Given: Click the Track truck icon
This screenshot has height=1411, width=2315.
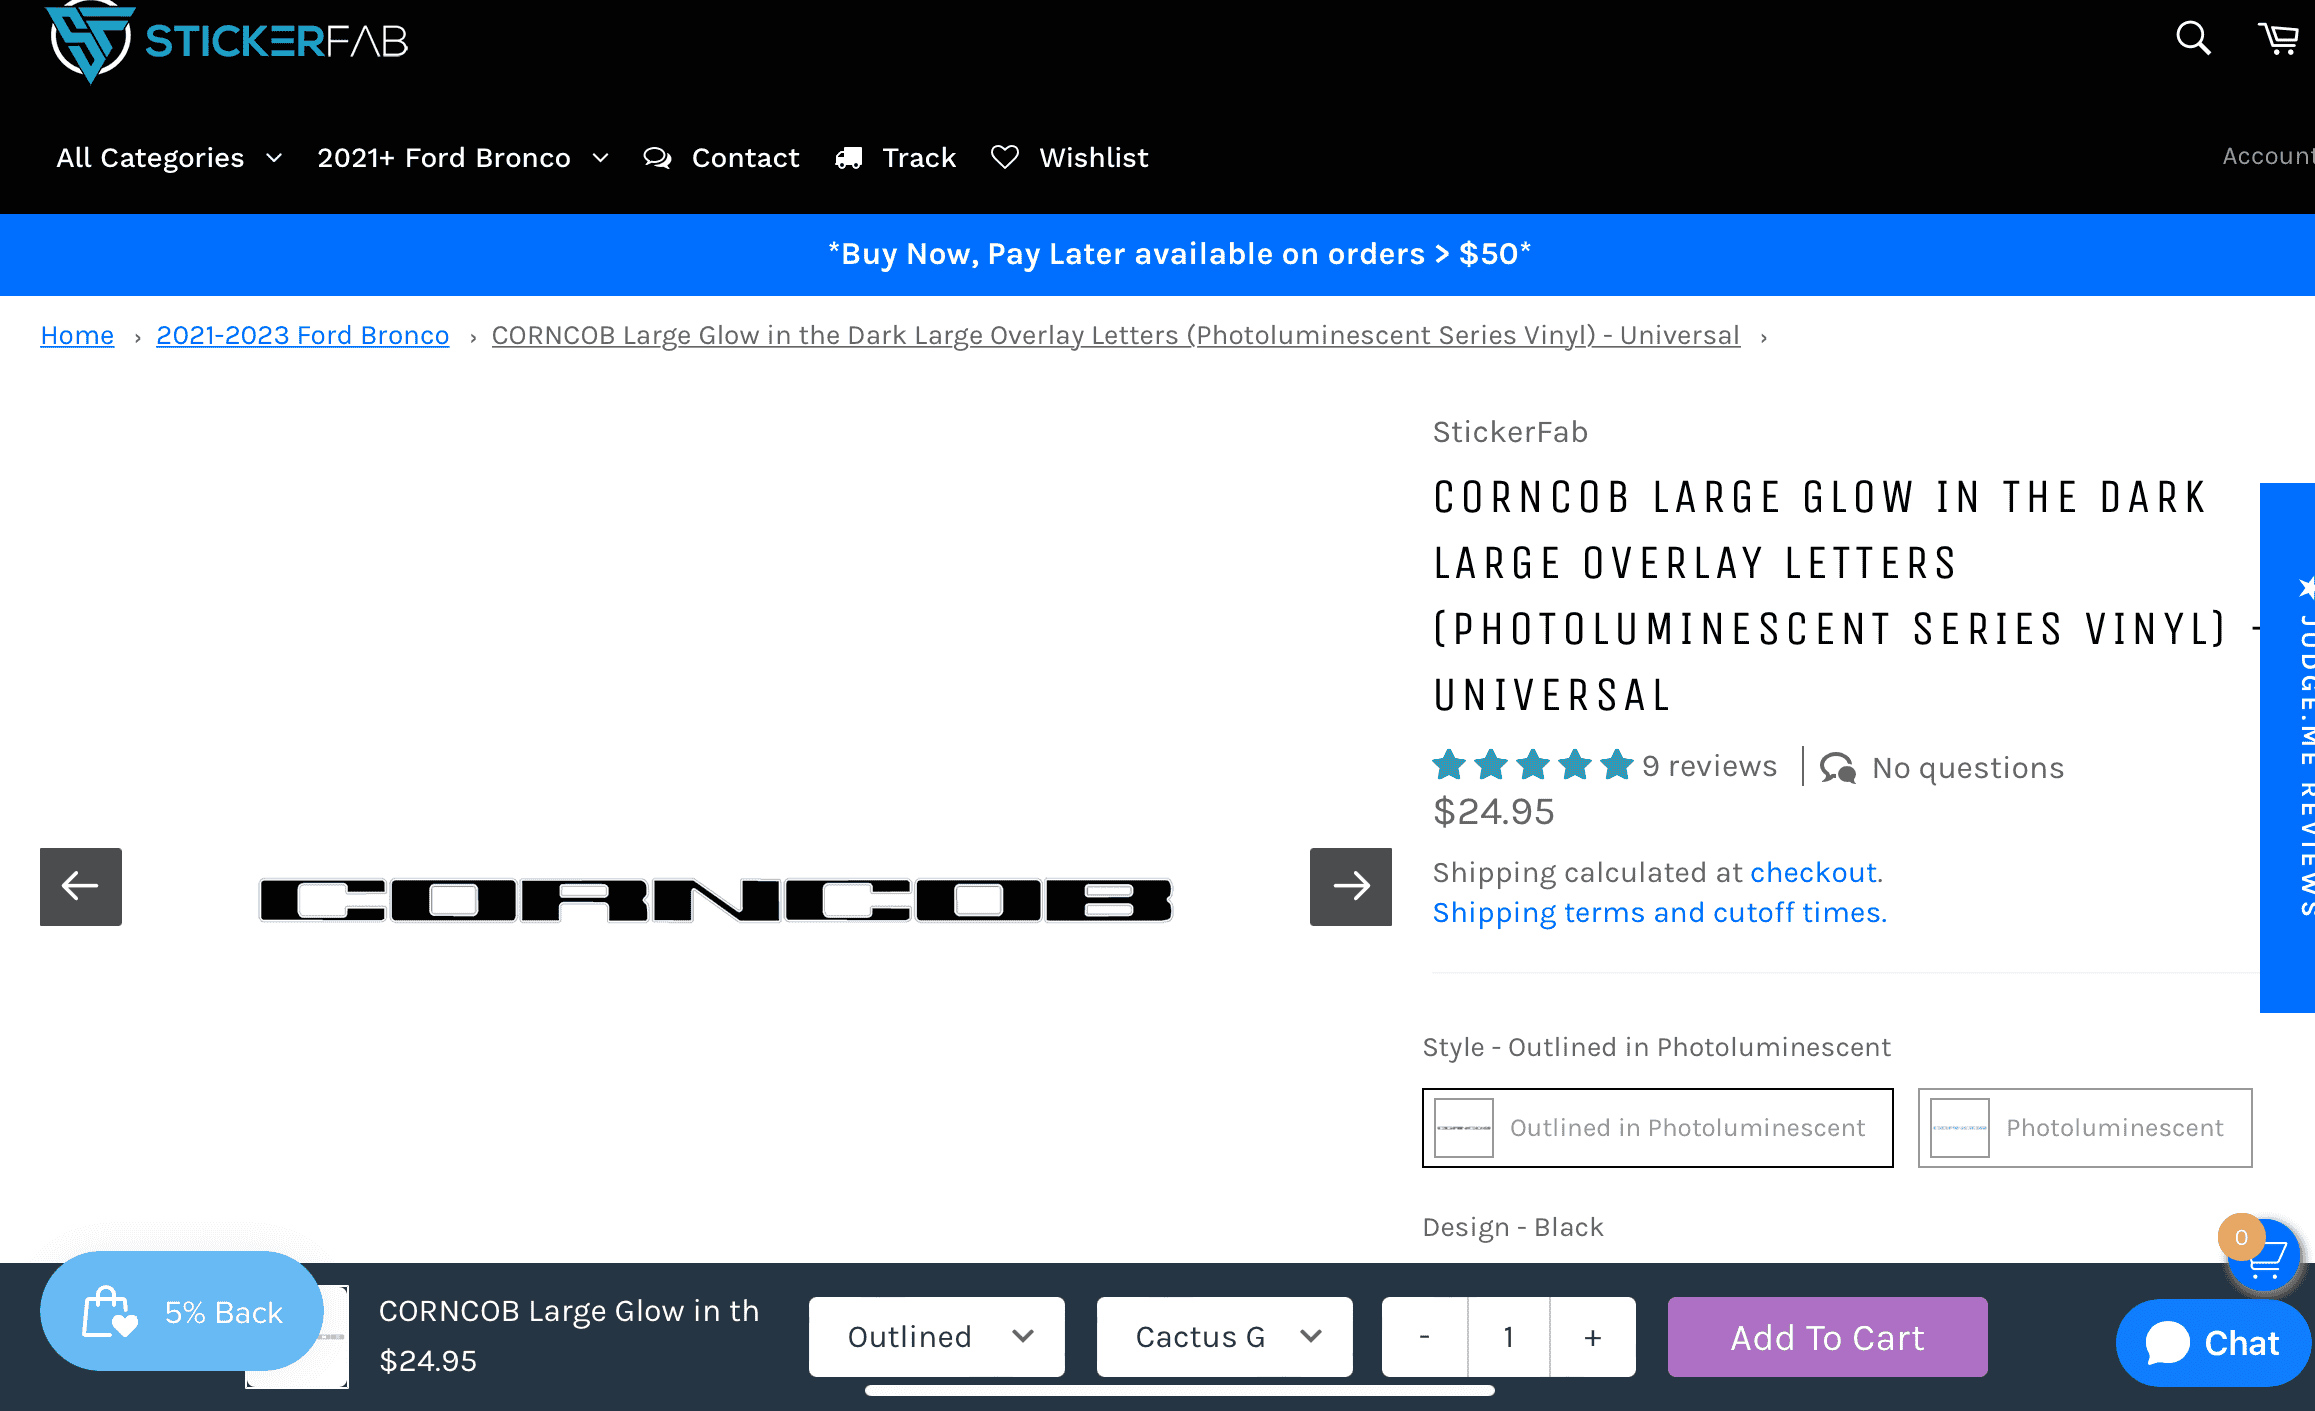Looking at the screenshot, I should click(x=849, y=158).
